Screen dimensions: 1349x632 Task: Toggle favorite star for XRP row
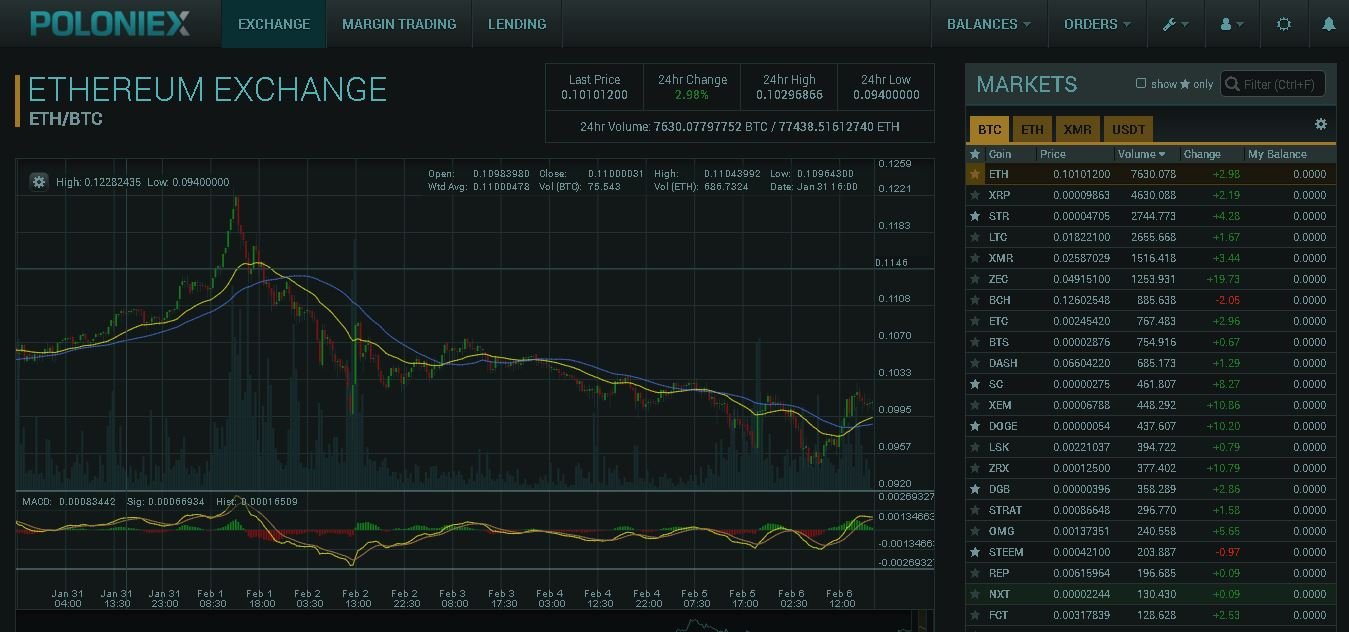click(x=974, y=195)
